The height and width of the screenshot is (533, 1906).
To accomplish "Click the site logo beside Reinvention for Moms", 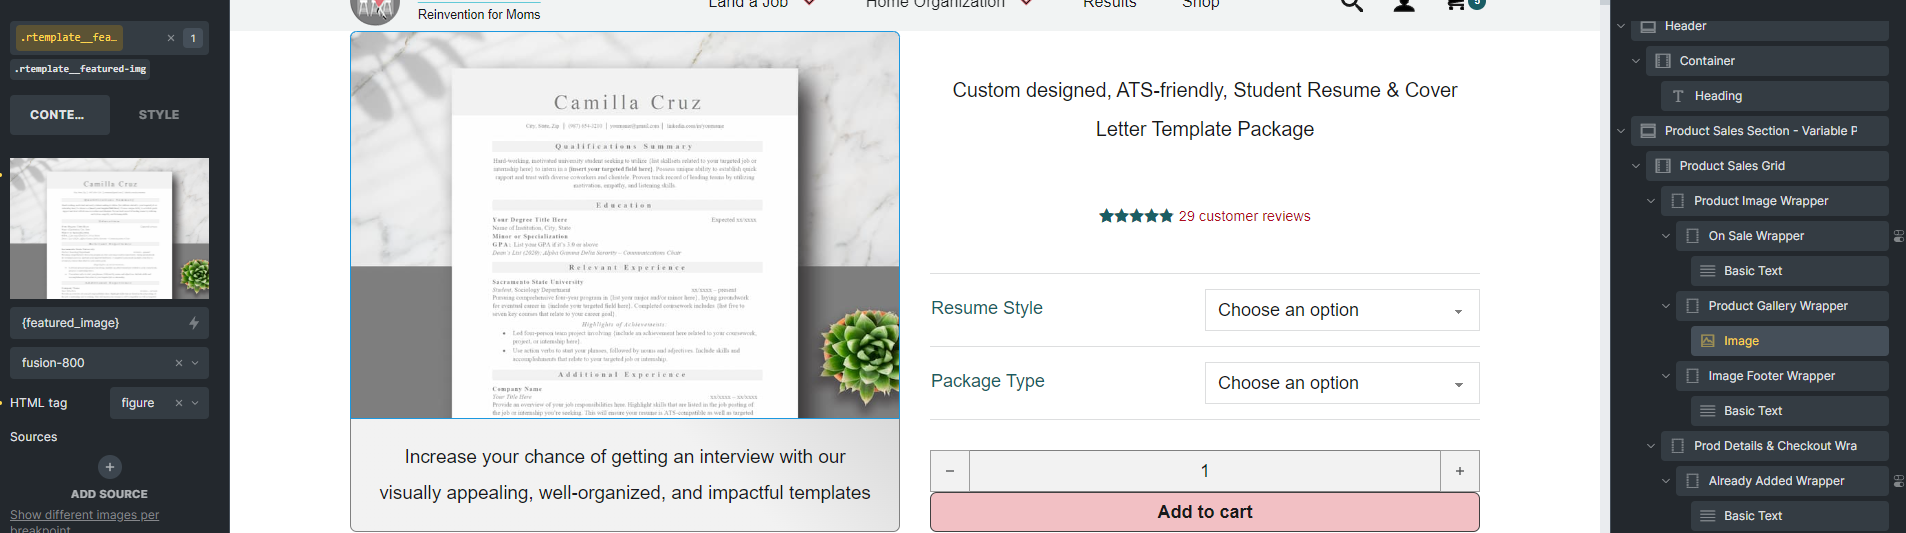I will tap(375, 10).
